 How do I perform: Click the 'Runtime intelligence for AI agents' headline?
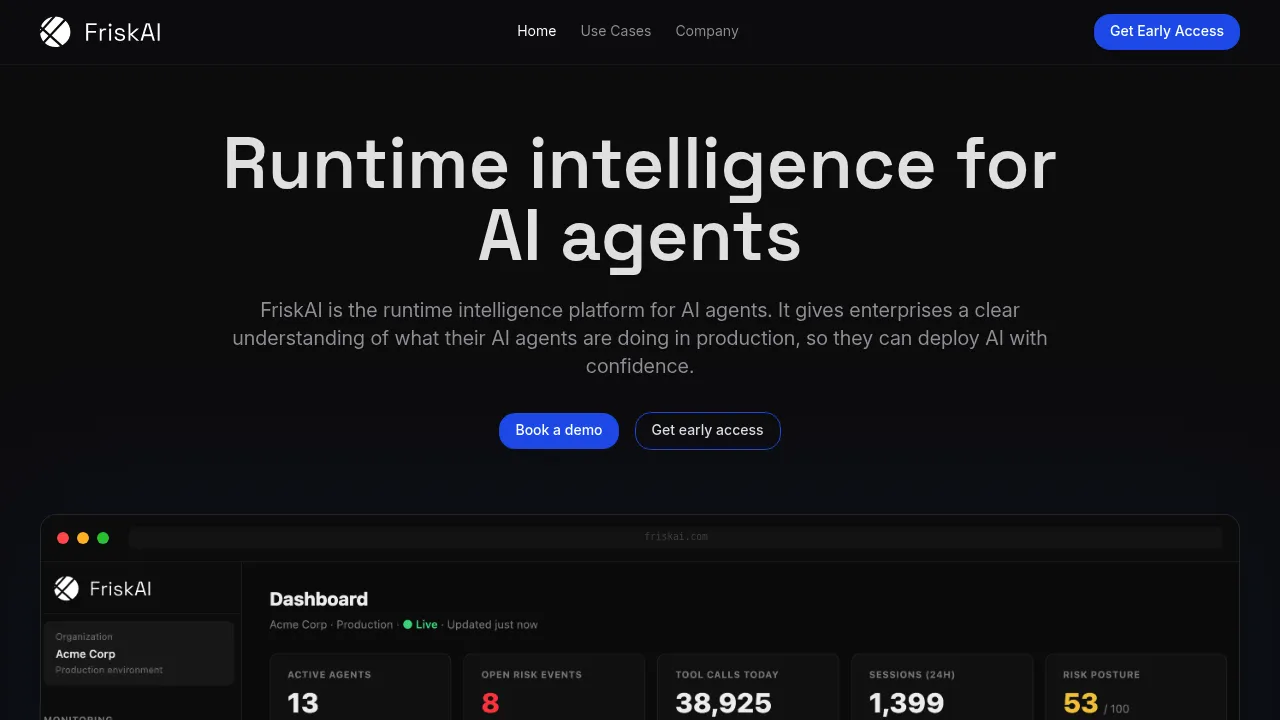pos(640,201)
